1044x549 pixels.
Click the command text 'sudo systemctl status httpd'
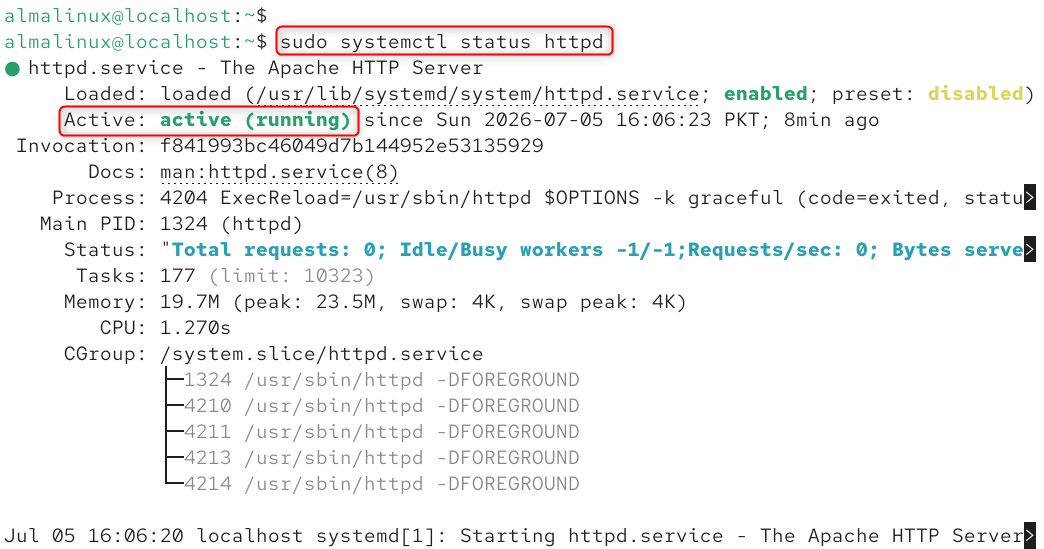click(441, 42)
